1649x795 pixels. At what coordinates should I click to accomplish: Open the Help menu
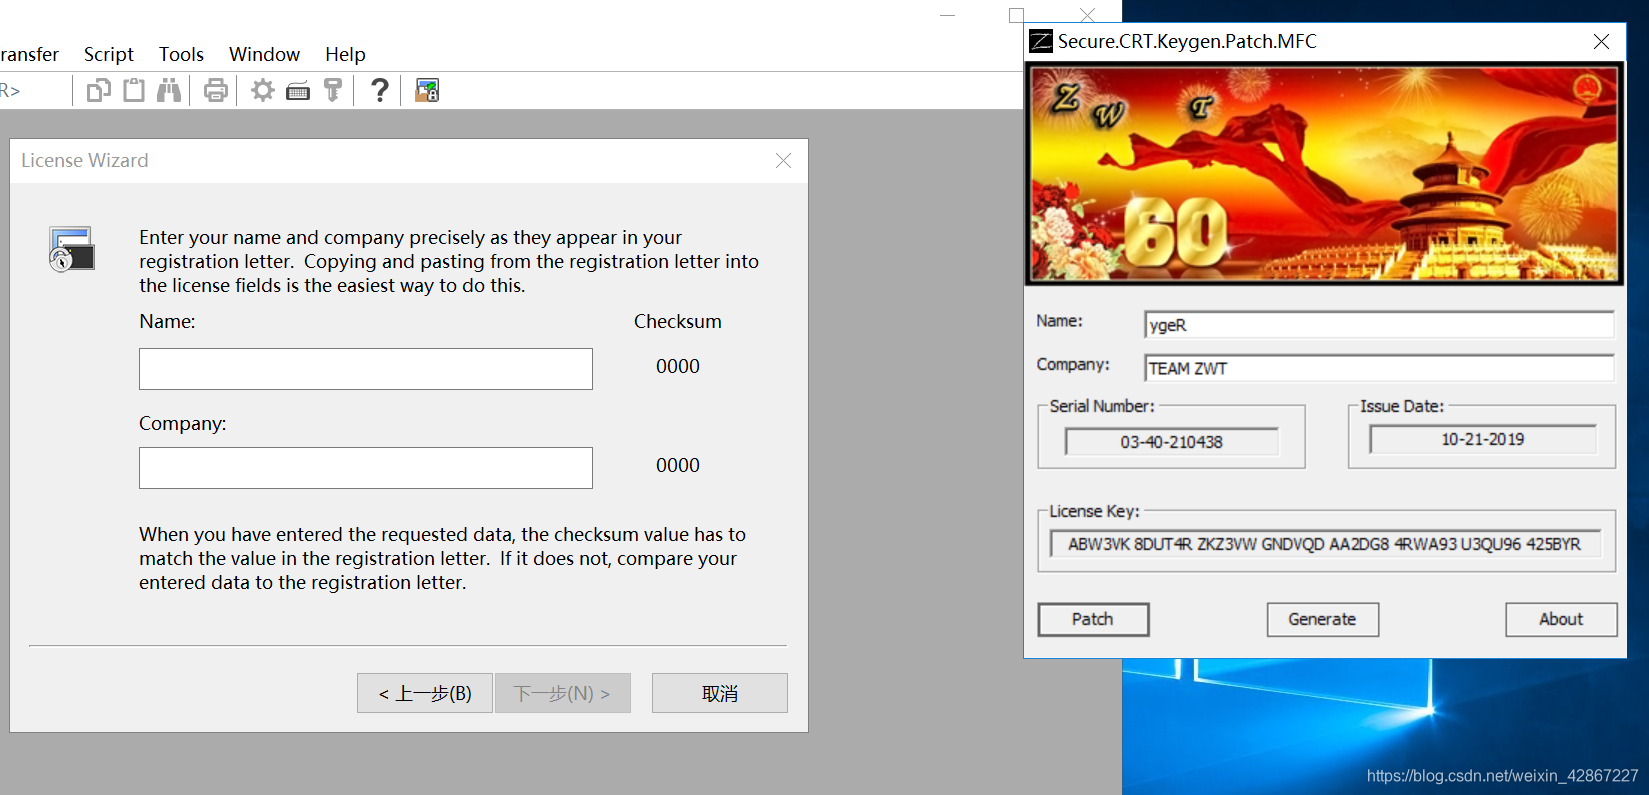pyautogui.click(x=345, y=54)
